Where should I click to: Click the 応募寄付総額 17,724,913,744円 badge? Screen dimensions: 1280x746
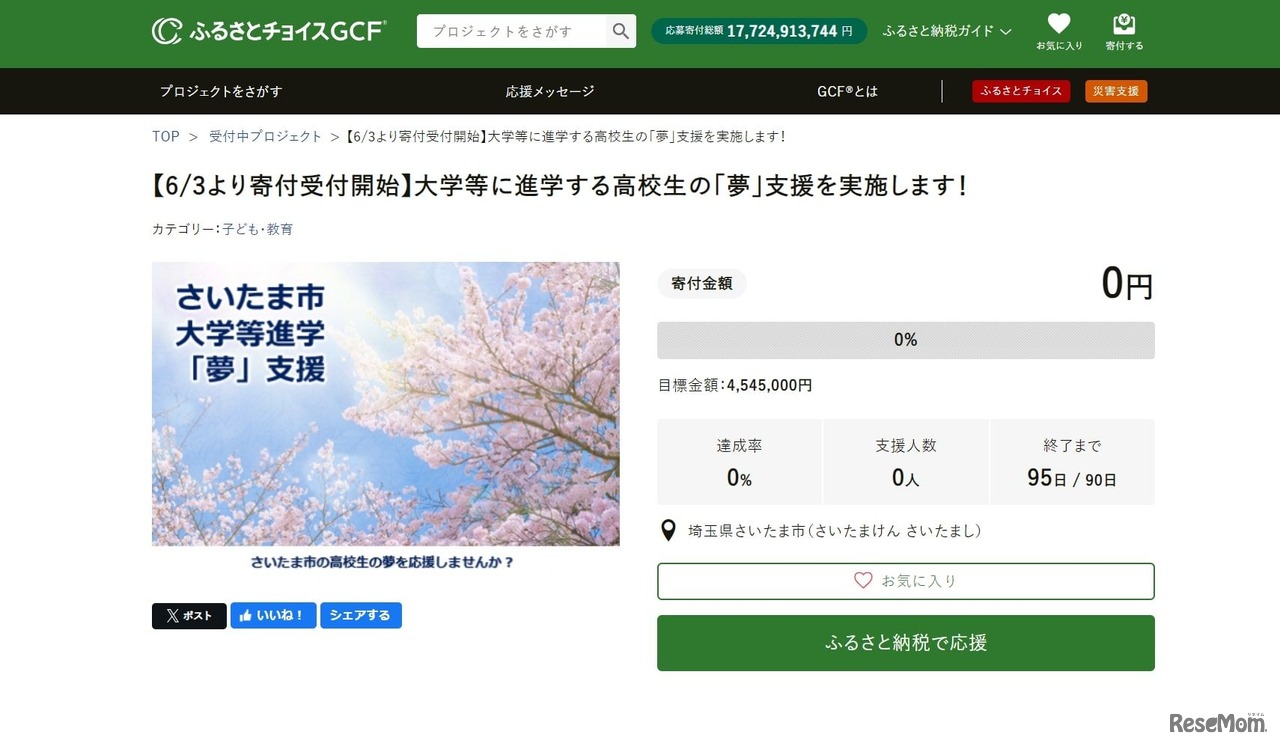(759, 31)
